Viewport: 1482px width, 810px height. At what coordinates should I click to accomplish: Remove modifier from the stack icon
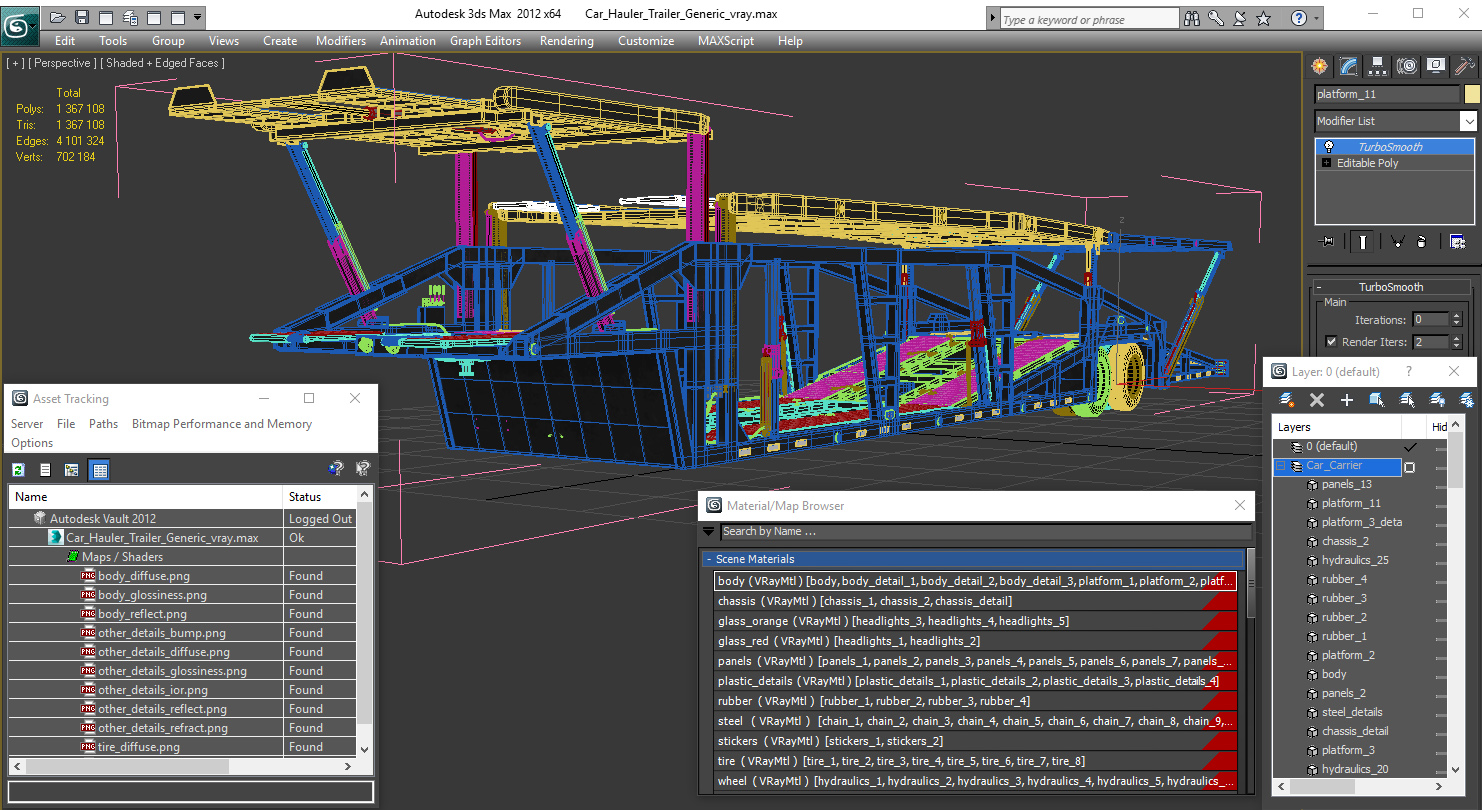click(1422, 241)
